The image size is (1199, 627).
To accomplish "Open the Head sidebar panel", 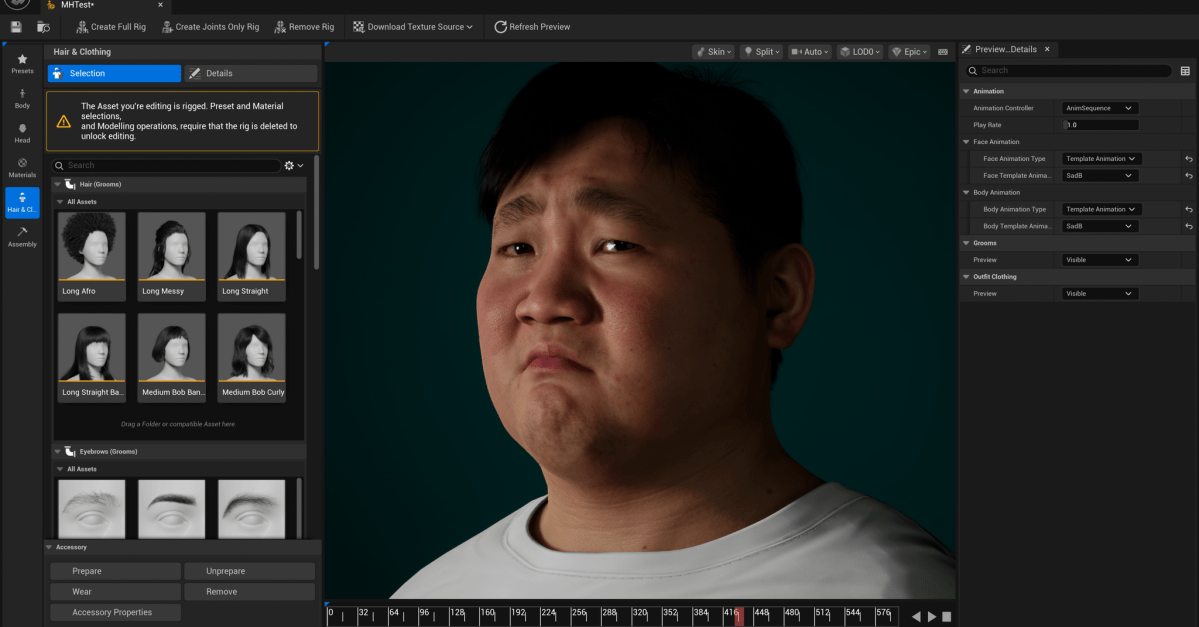I will tap(22, 133).
